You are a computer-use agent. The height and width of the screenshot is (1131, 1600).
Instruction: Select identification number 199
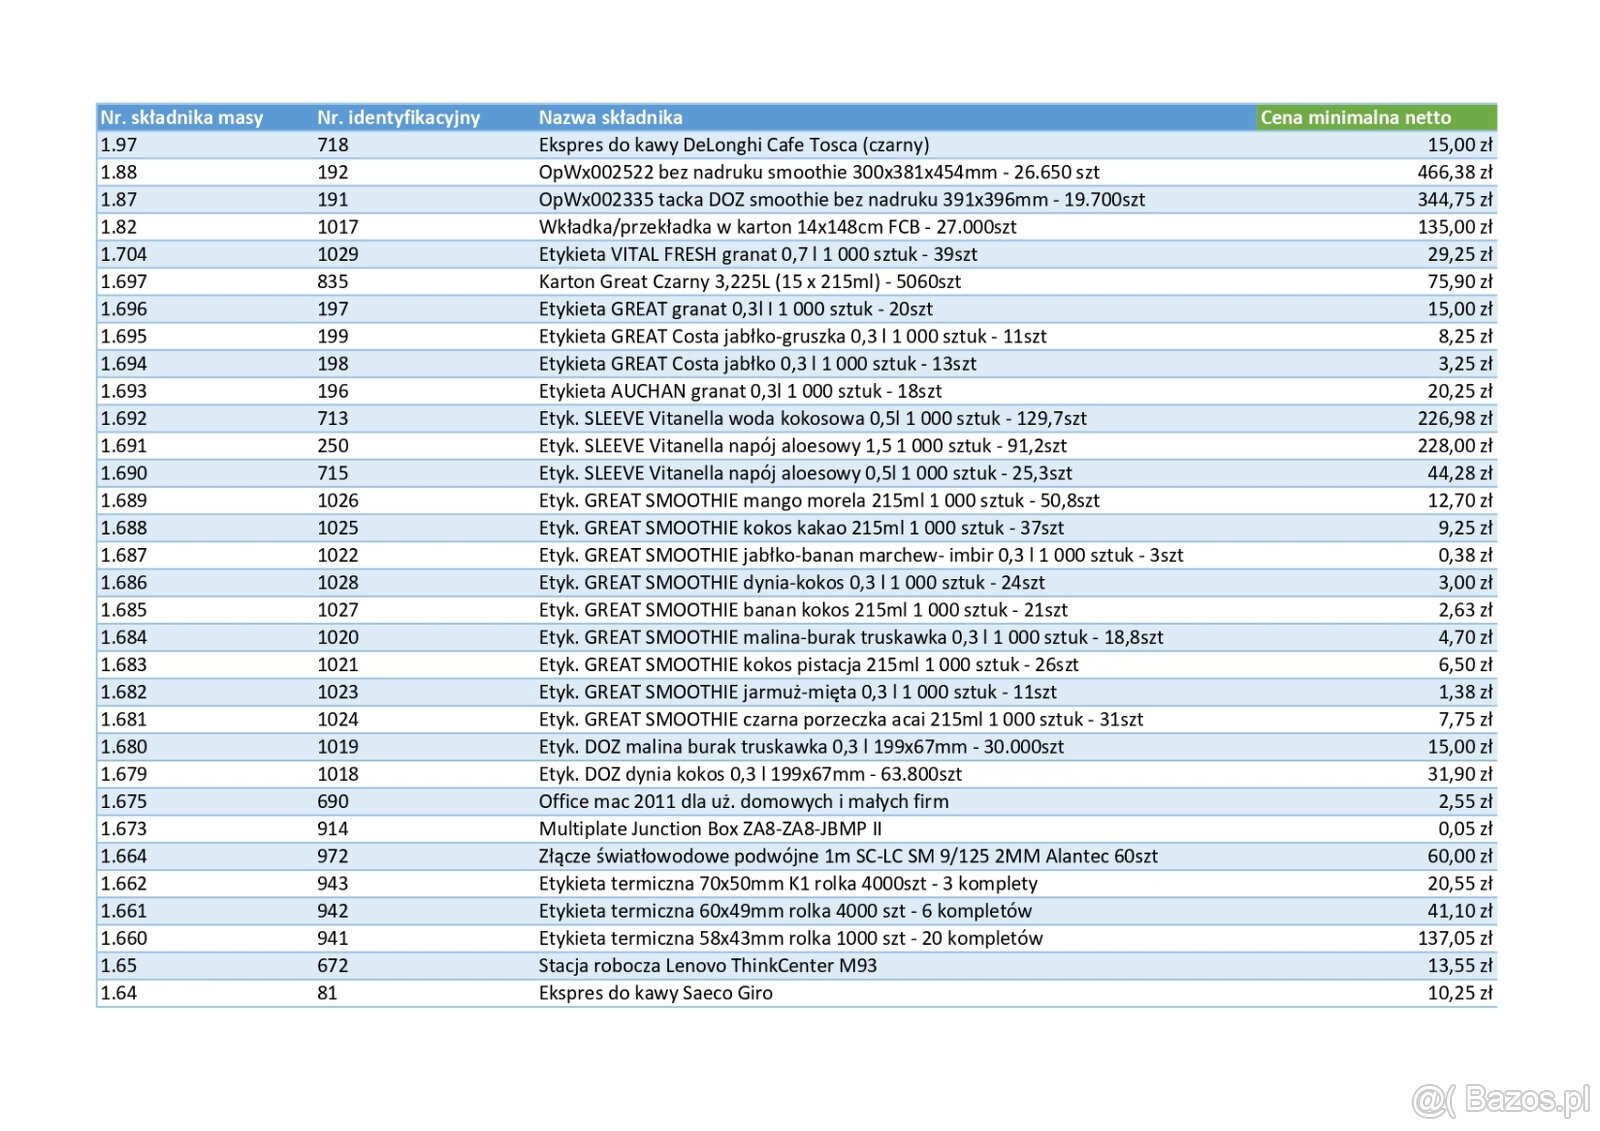[333, 336]
